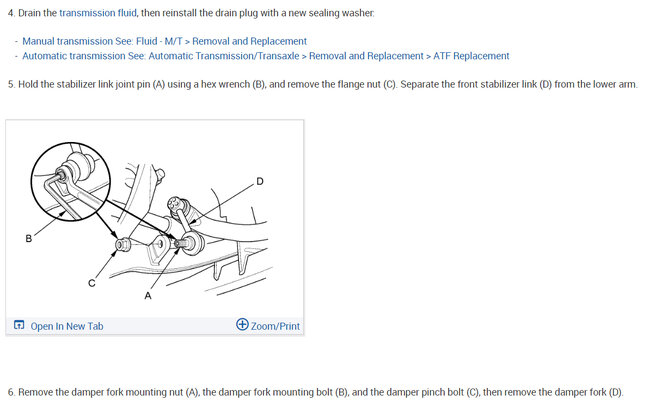The height and width of the screenshot is (401, 650).
Task: Click the diagram footer bar between the links
Action: tap(170, 326)
